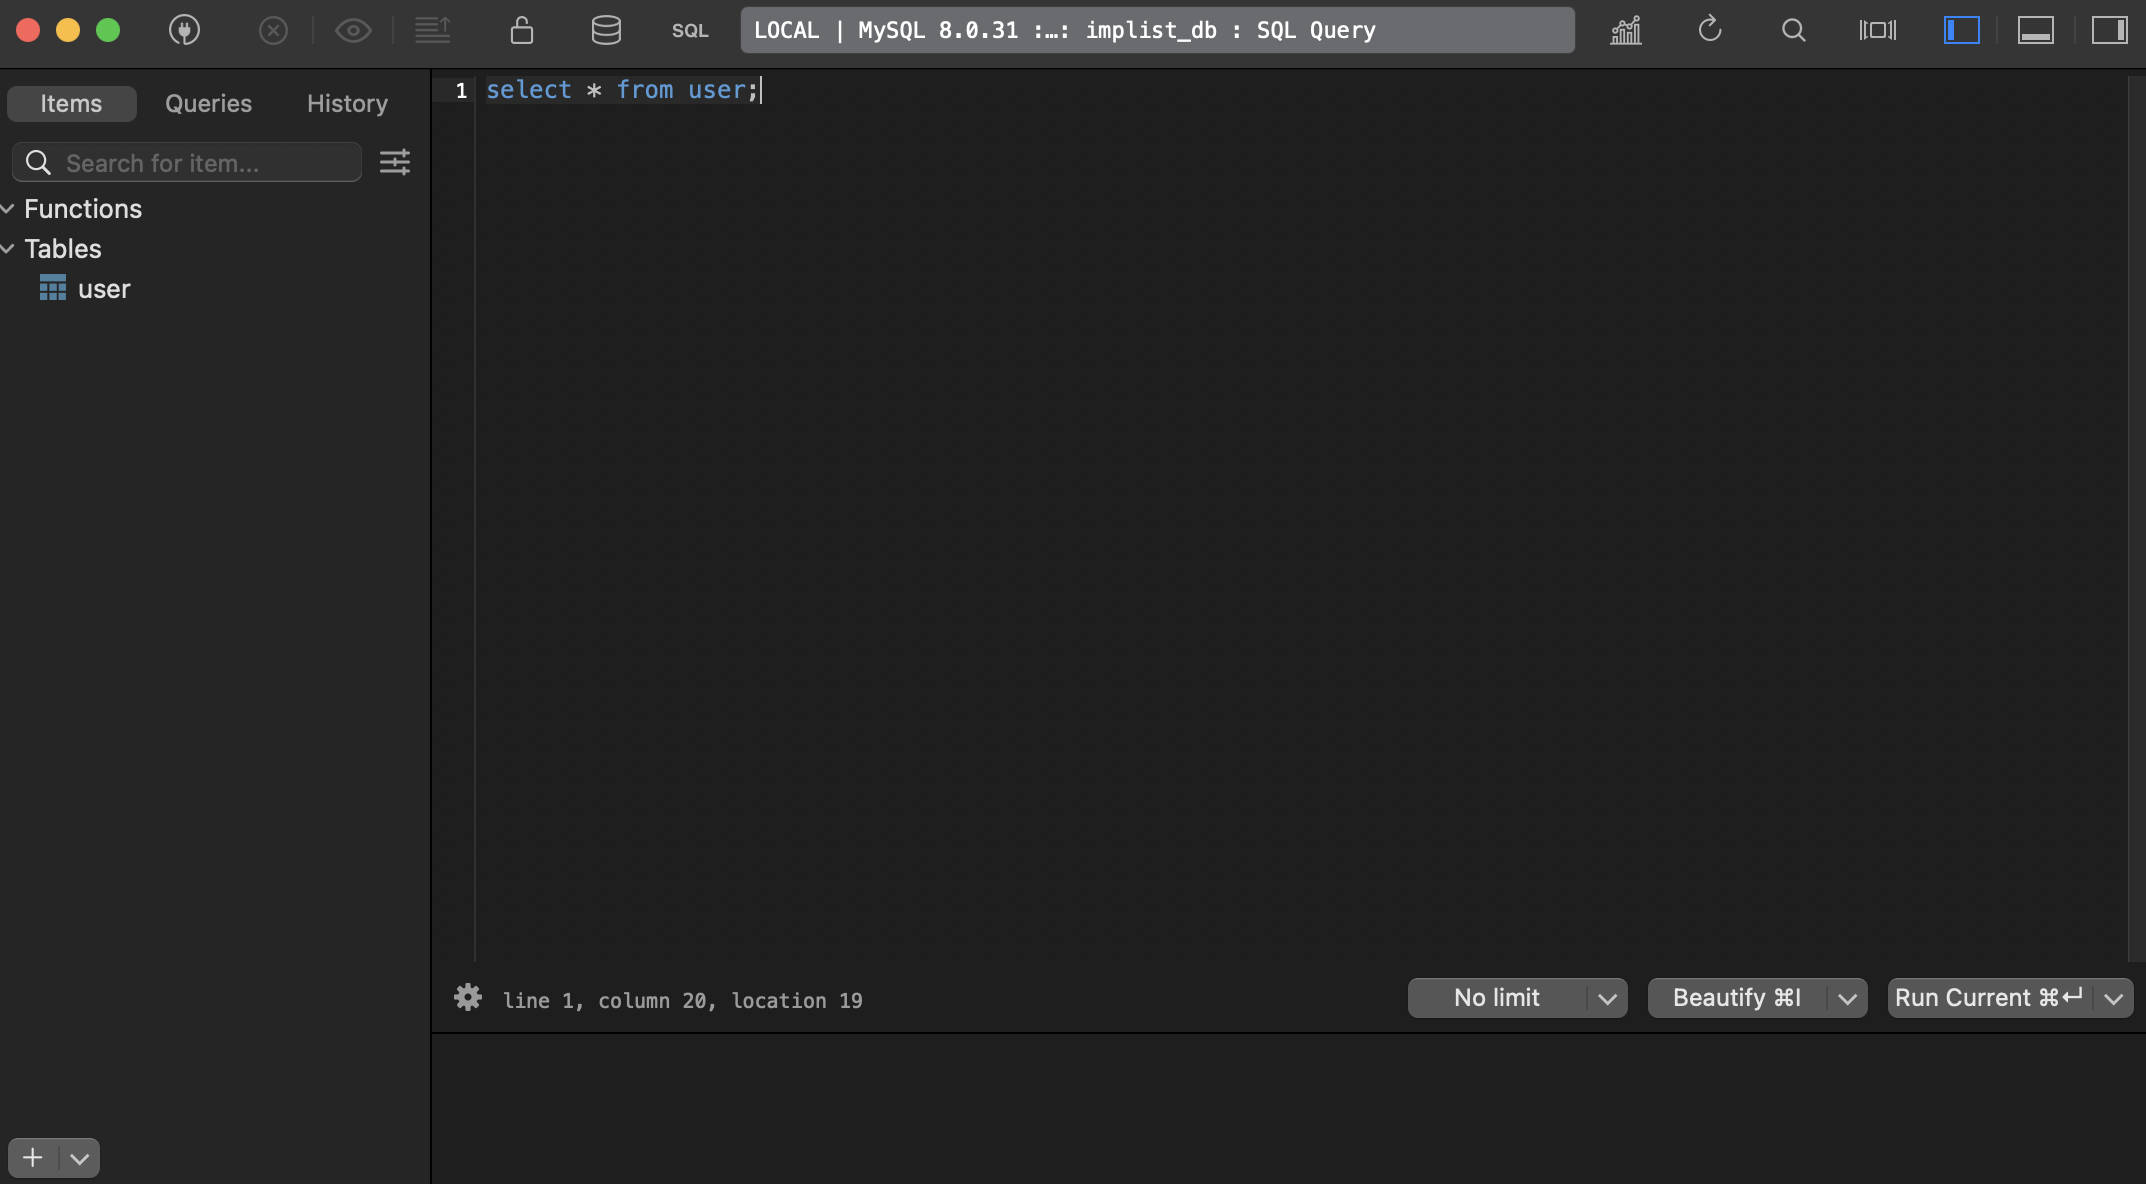Click the add new item button
Screen dimensions: 2146x1184
pyautogui.click(x=32, y=1156)
